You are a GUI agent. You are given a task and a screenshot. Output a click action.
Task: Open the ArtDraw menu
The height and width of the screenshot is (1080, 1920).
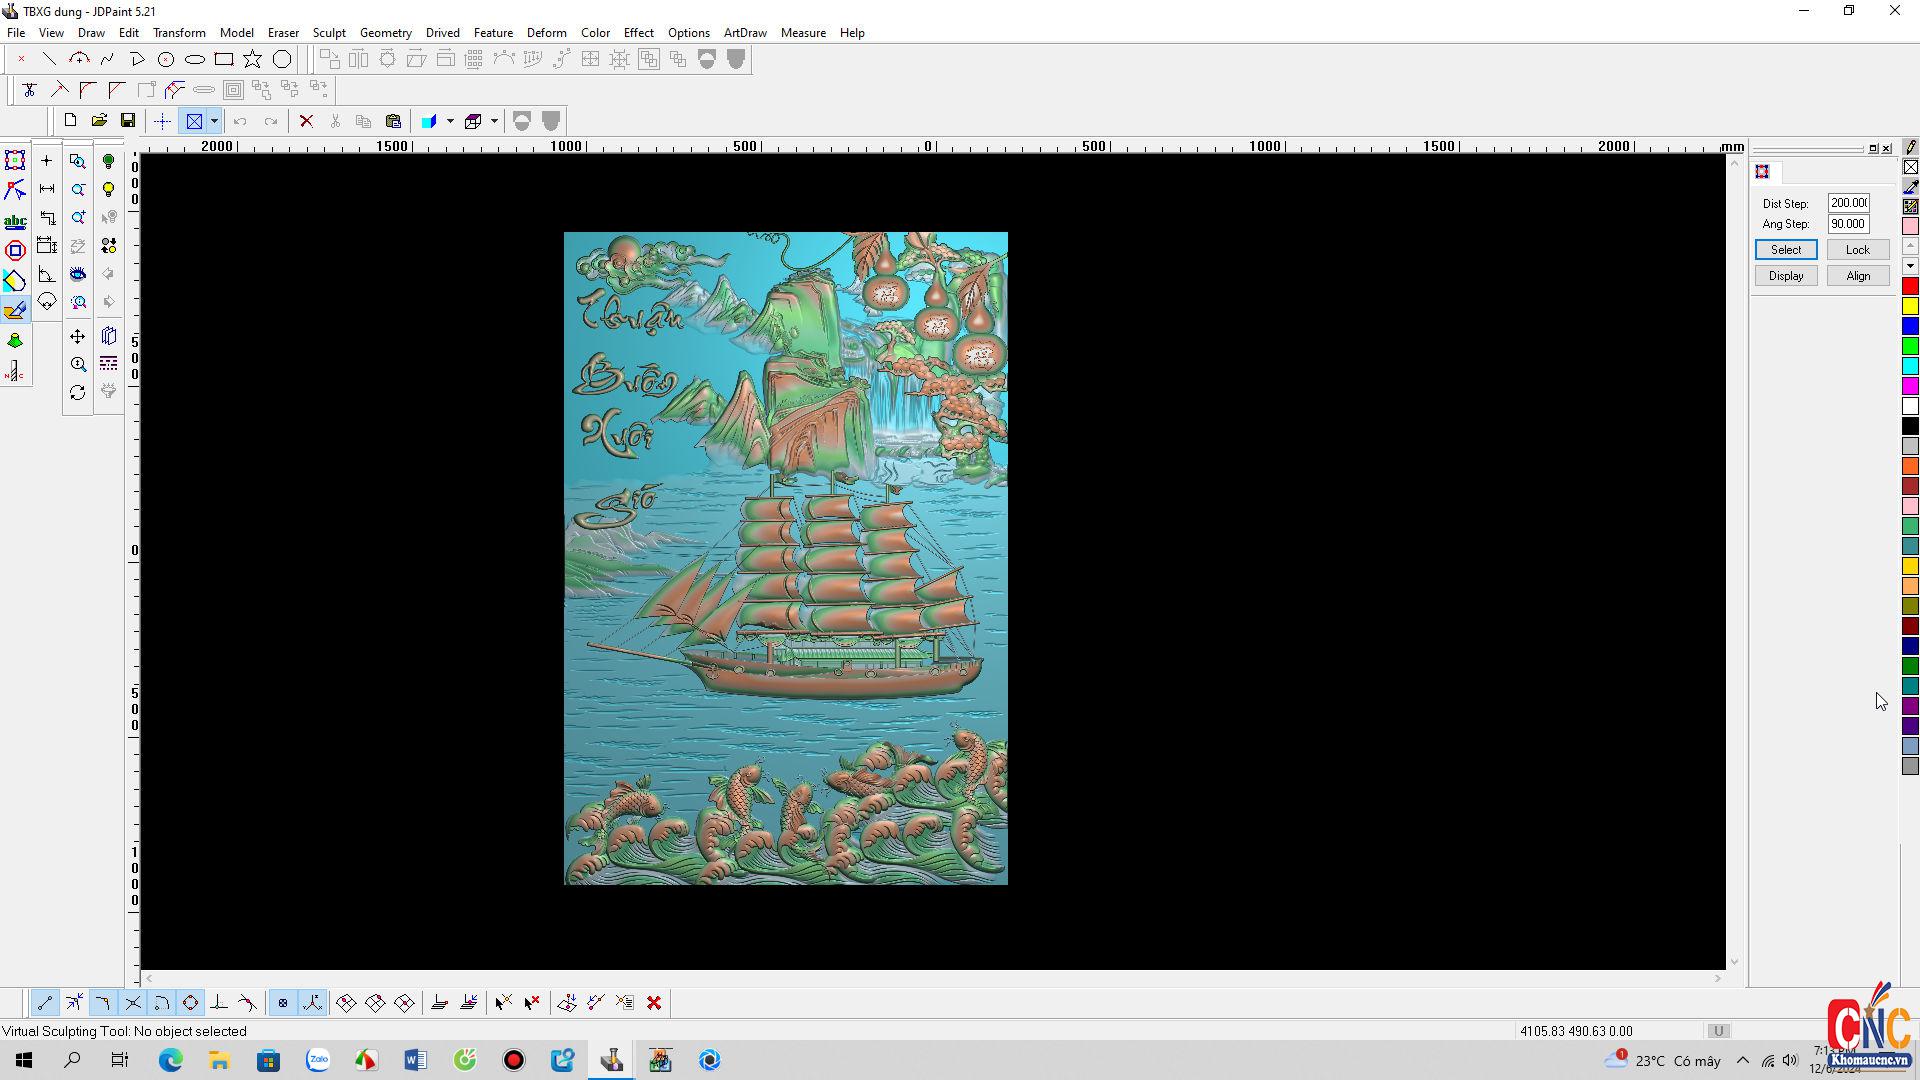pyautogui.click(x=744, y=32)
